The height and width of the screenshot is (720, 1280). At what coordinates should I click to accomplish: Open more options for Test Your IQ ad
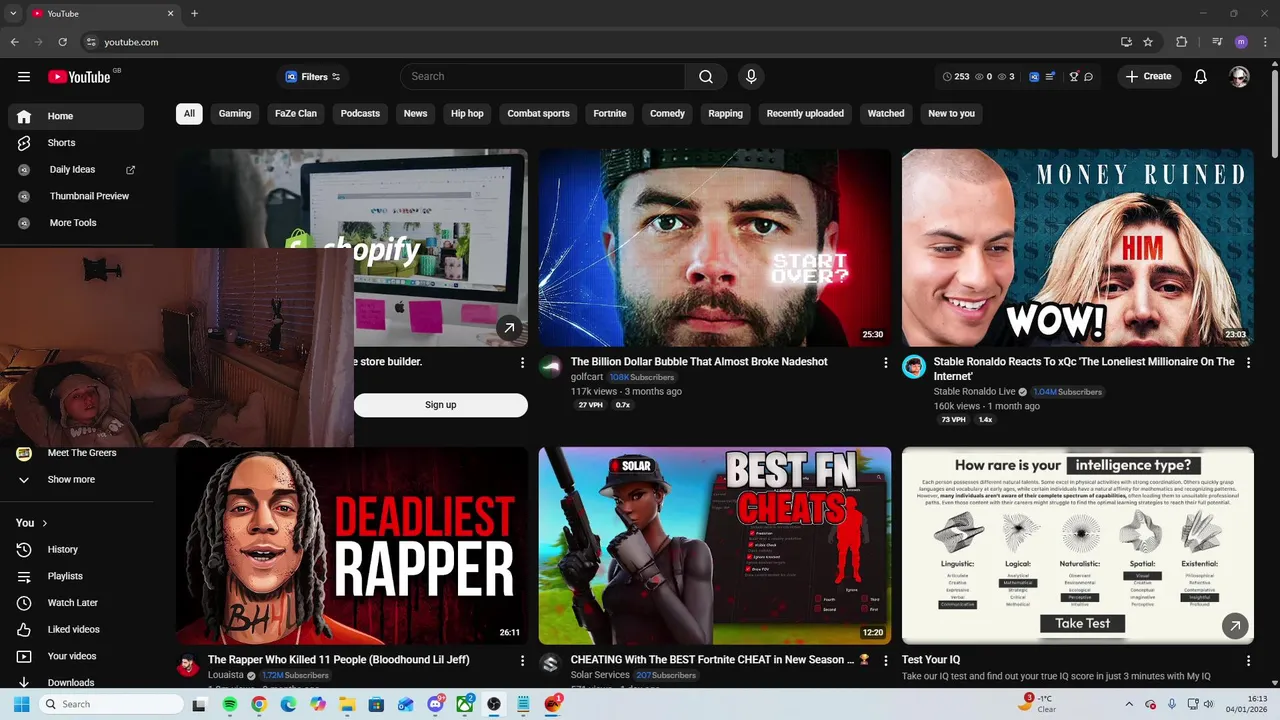pyautogui.click(x=1248, y=661)
